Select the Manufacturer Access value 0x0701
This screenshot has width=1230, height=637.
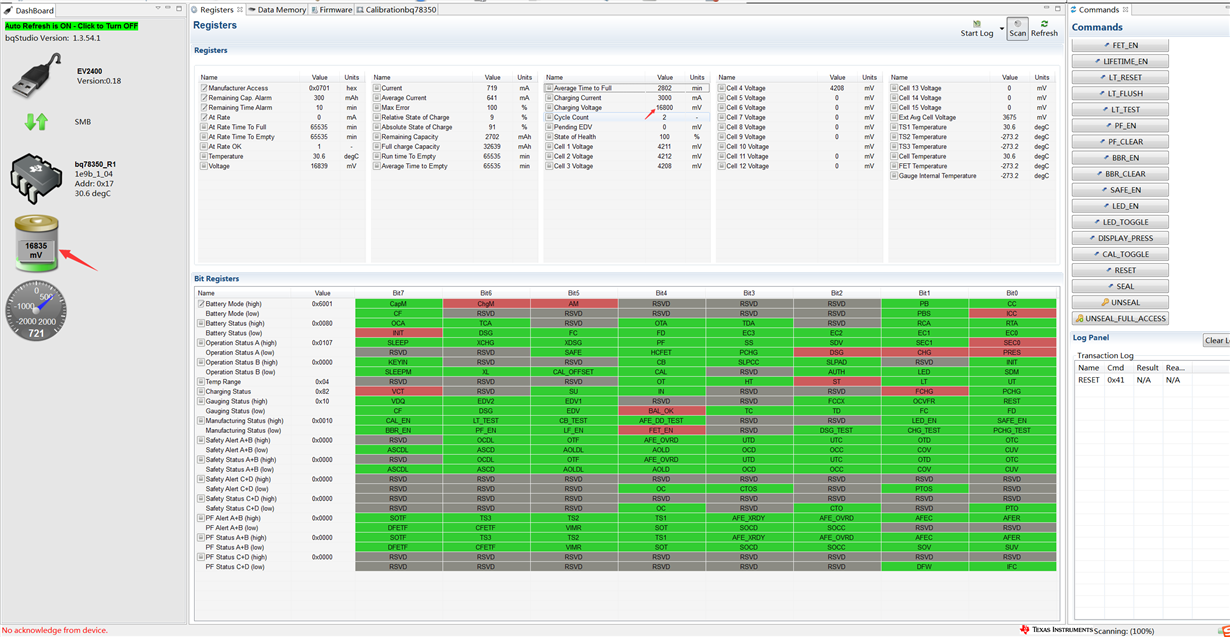click(320, 88)
